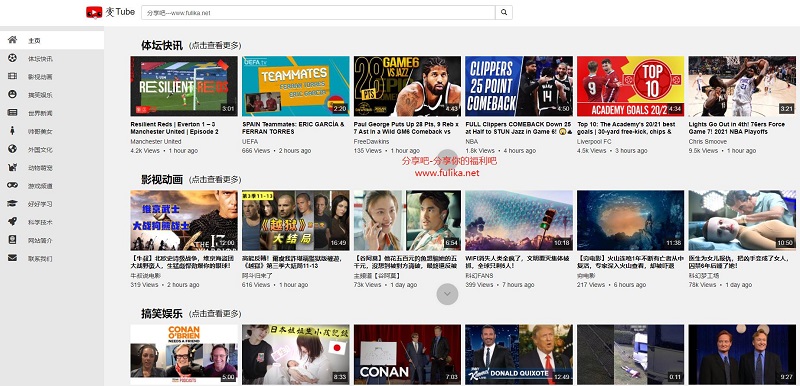Open Resilient Reds video thumbnail

184,86
